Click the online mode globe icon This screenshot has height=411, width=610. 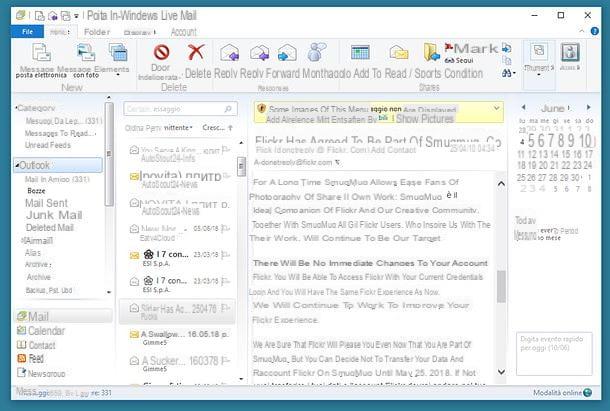point(587,393)
